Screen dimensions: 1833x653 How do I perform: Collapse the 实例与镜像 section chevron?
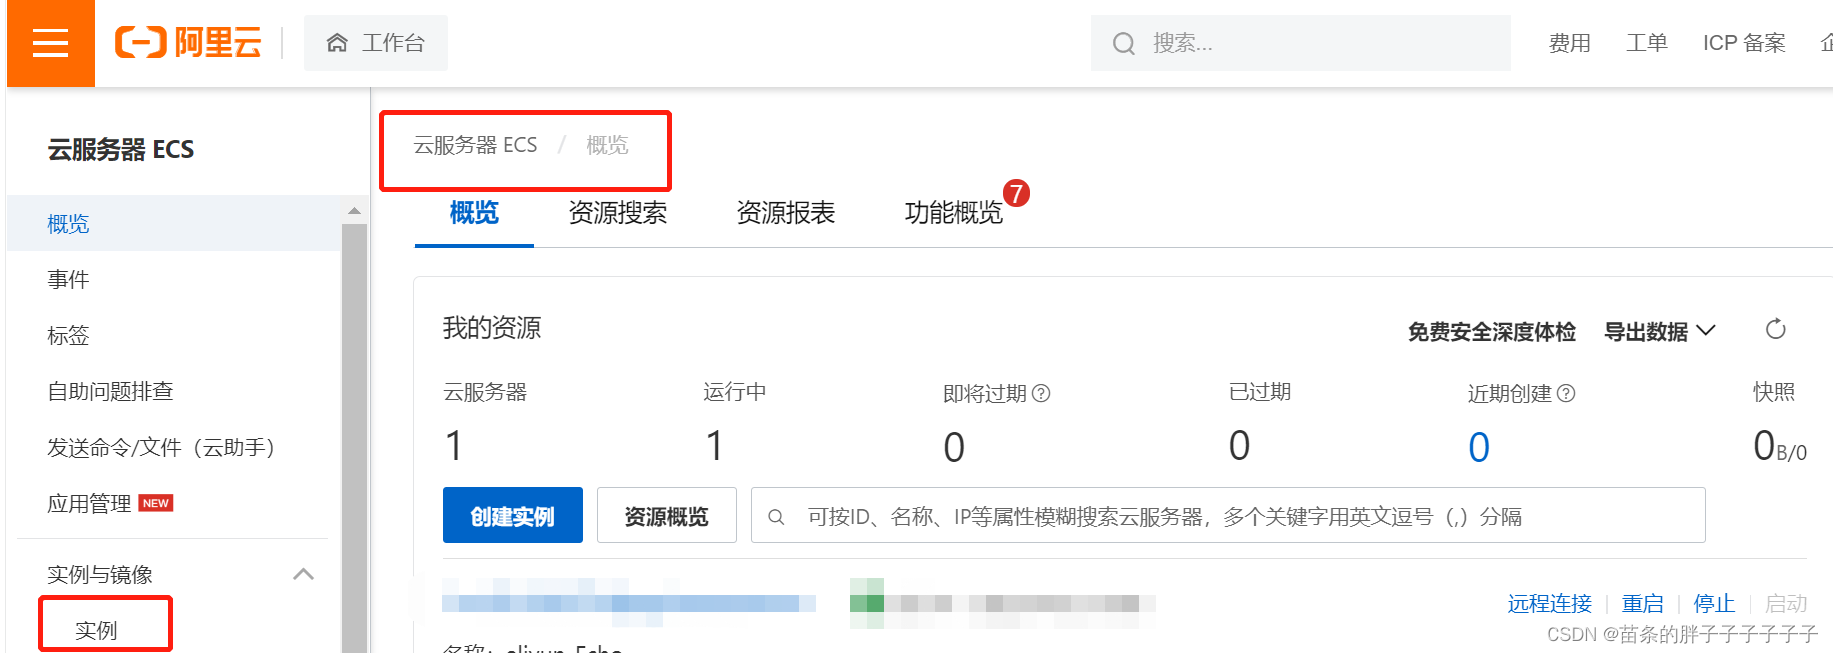pyautogui.click(x=303, y=574)
